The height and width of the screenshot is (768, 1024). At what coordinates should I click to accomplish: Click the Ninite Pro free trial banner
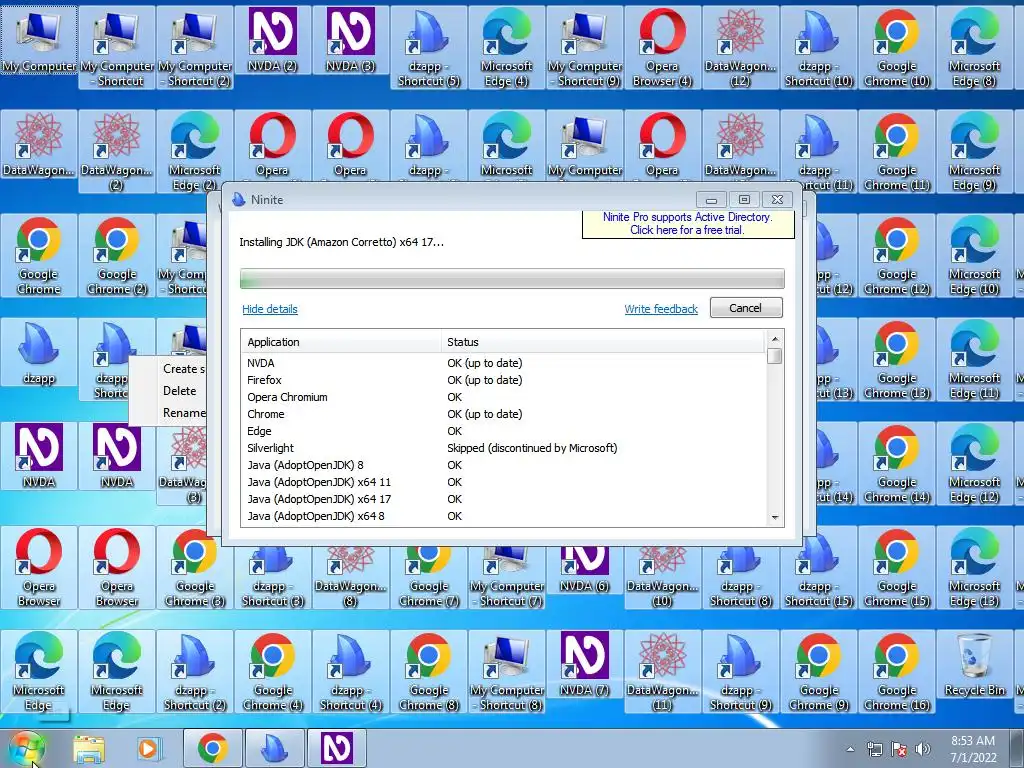pos(688,223)
